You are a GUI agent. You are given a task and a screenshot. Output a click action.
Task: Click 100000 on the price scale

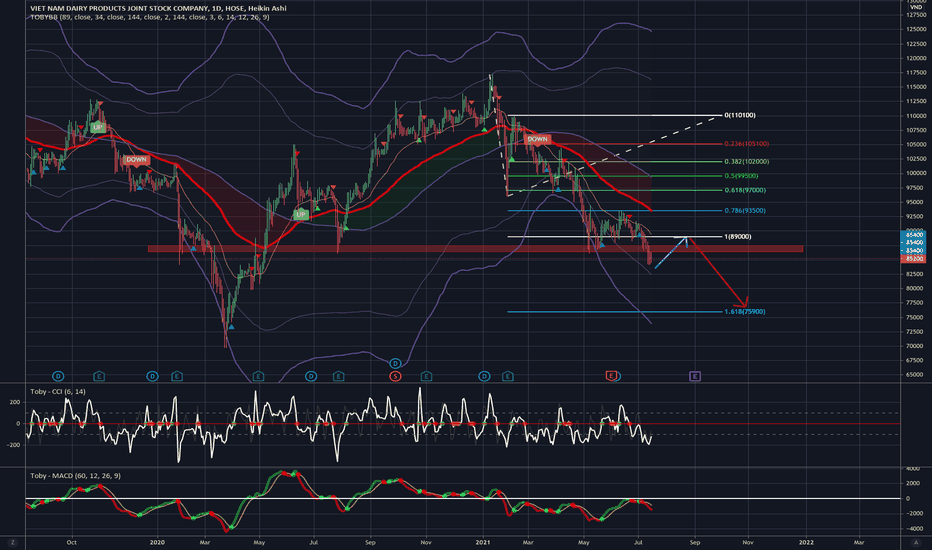(x=916, y=173)
